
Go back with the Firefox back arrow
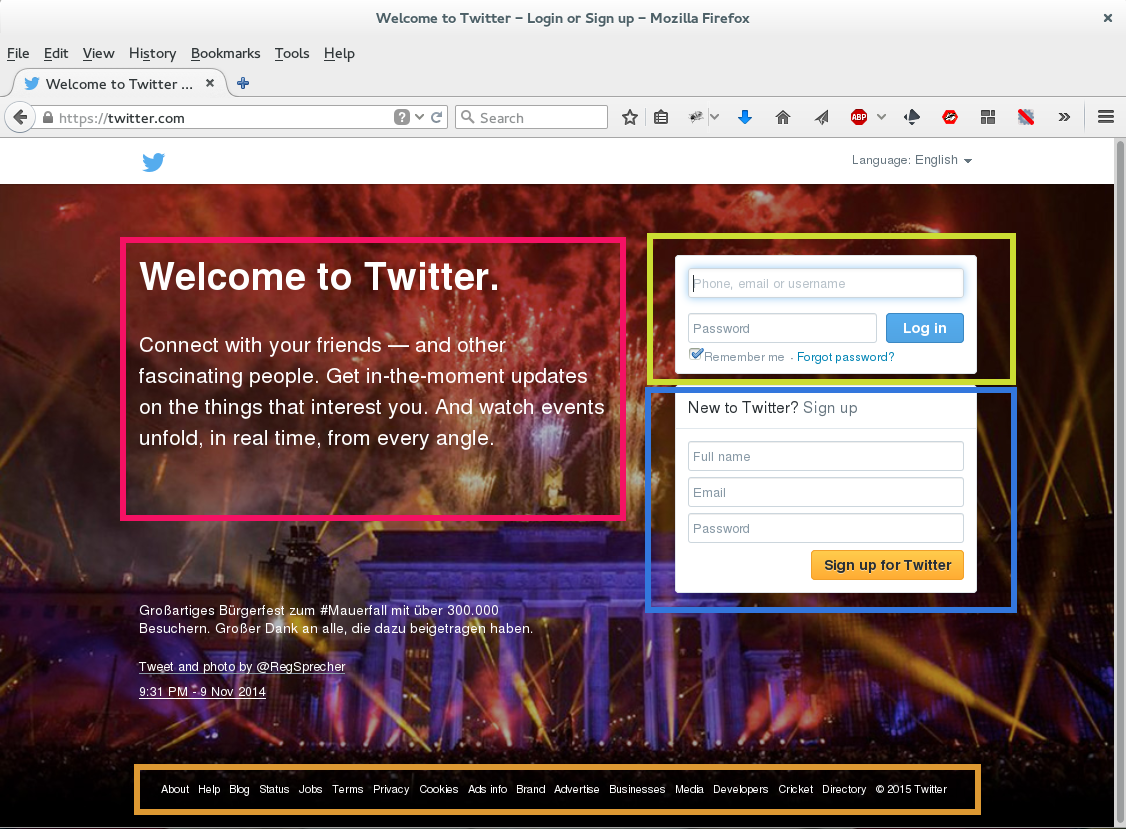20,117
